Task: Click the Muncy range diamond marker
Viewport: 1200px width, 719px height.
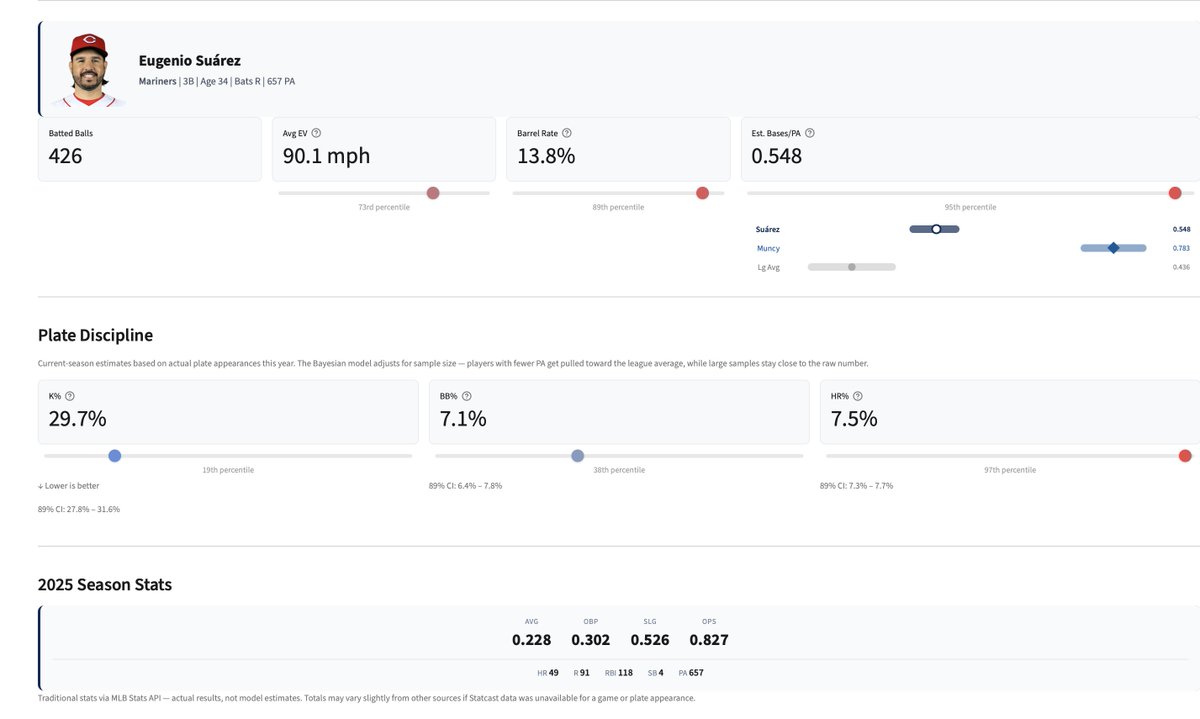Action: 1113,248
